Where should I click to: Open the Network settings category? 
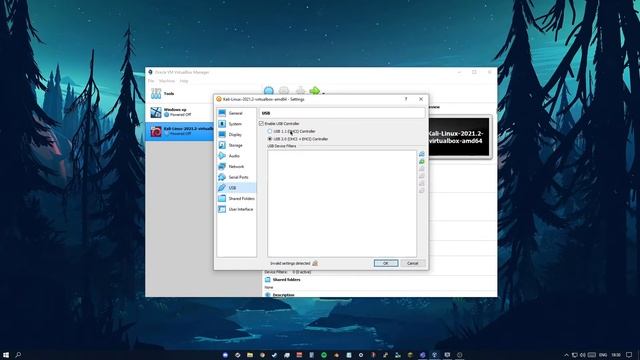(236, 166)
